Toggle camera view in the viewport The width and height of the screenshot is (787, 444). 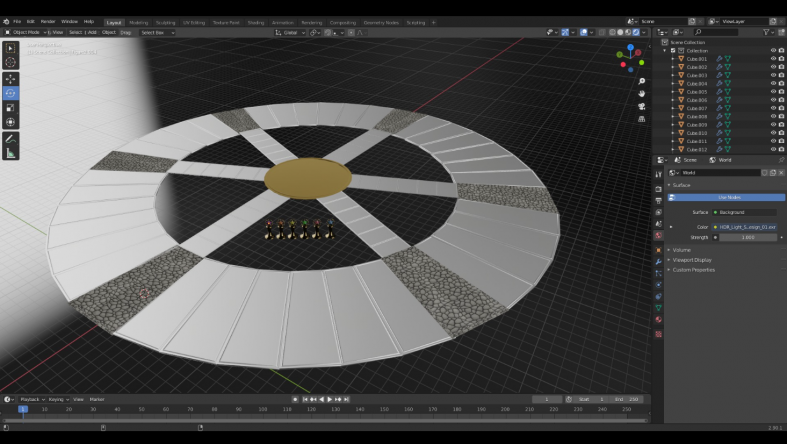coord(641,107)
